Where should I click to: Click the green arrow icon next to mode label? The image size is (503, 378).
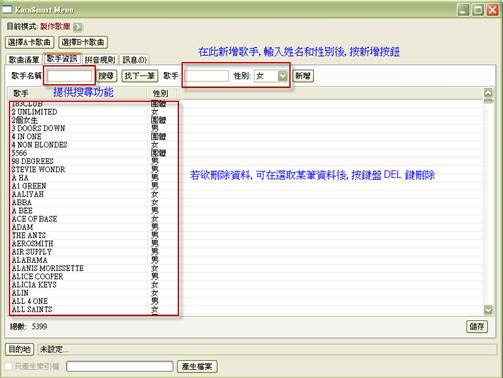click(x=77, y=27)
